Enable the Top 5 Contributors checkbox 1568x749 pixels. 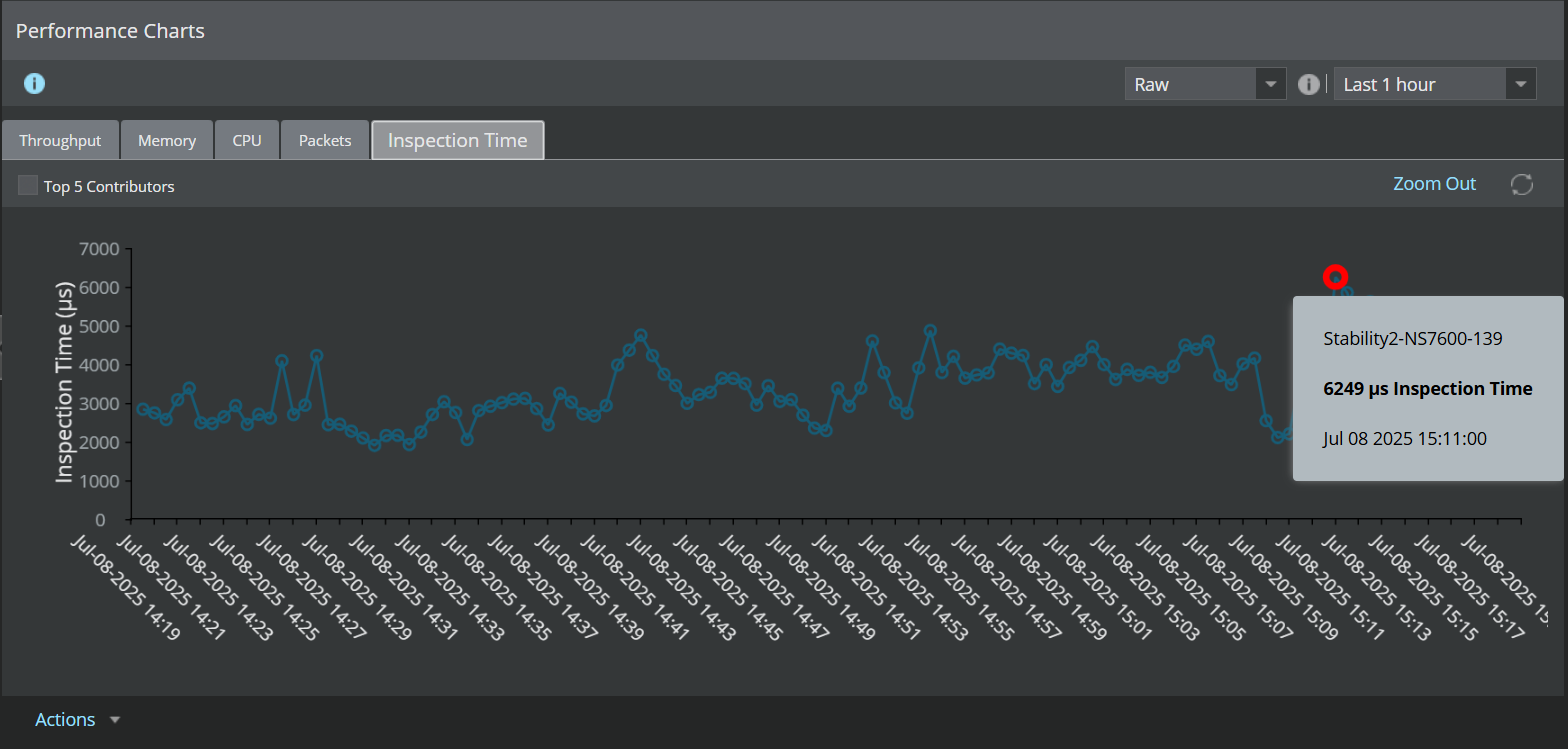pyautogui.click(x=28, y=186)
